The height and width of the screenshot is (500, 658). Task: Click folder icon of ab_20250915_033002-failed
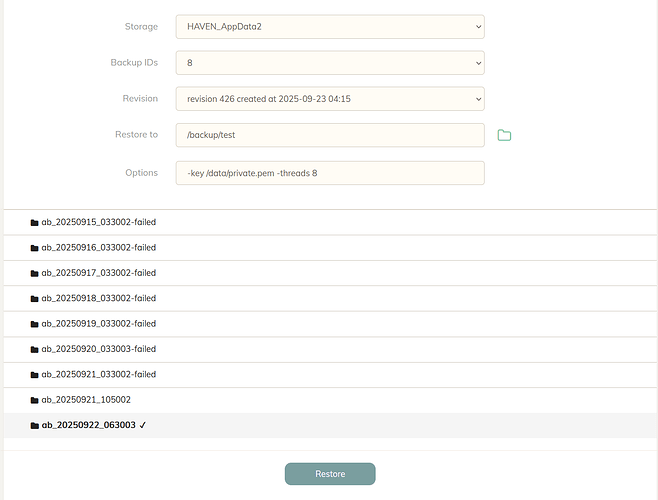click(x=35, y=222)
